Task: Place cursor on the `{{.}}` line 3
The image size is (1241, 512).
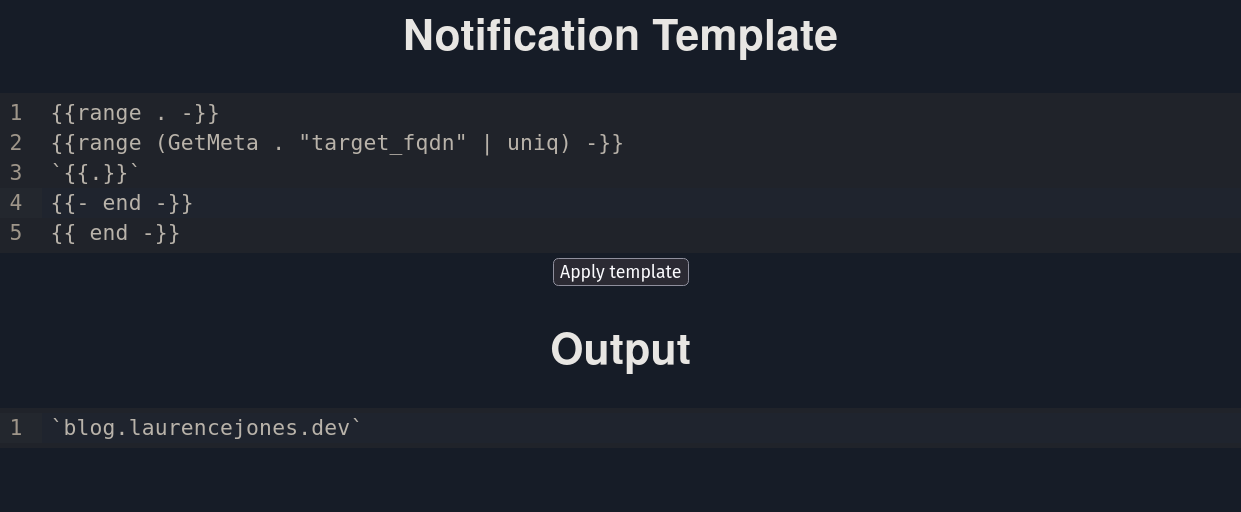Action: [96, 173]
